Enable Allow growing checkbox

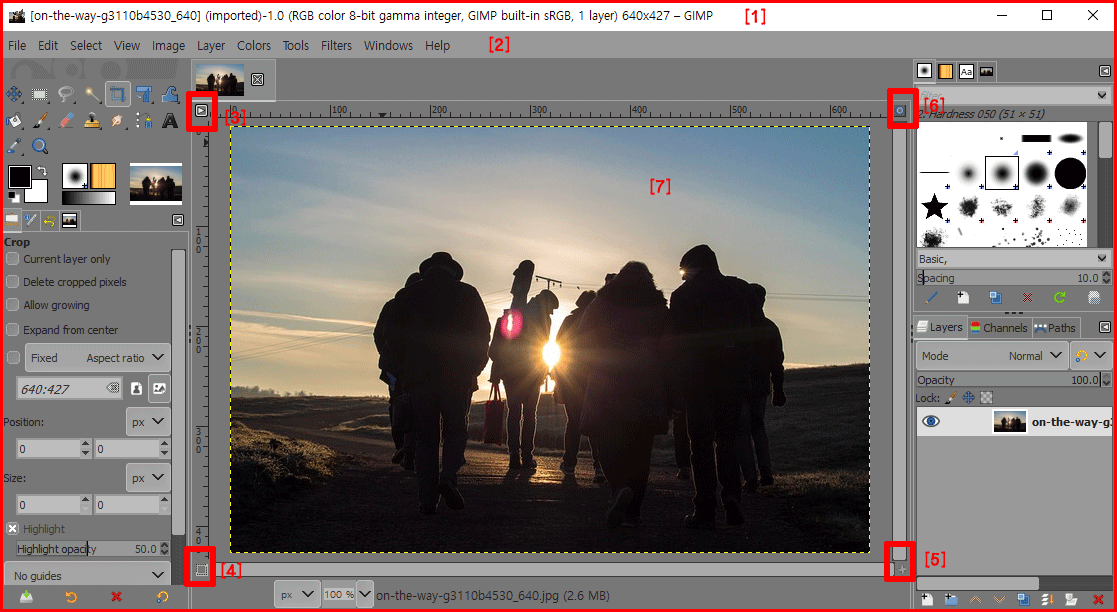(x=12, y=305)
